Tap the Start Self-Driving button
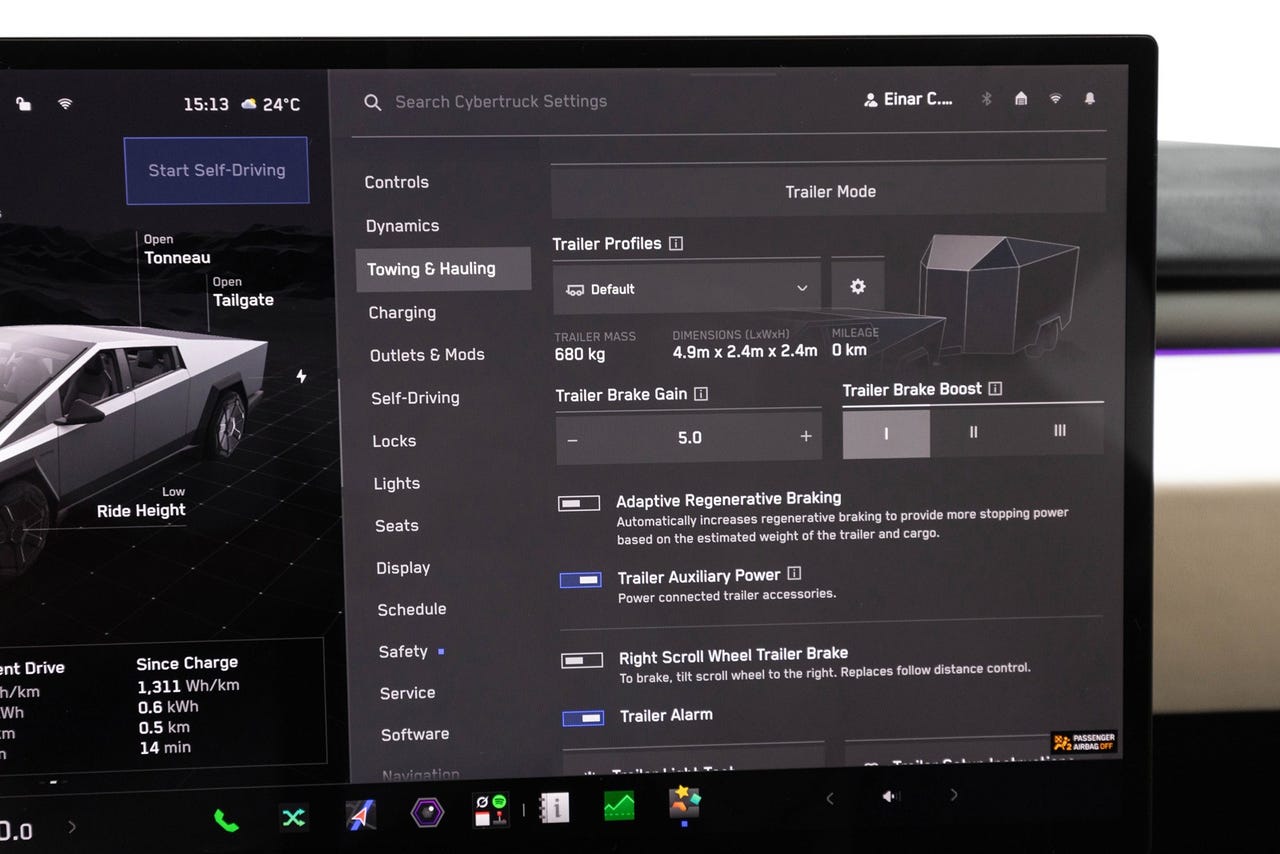1280x854 pixels. coord(217,170)
